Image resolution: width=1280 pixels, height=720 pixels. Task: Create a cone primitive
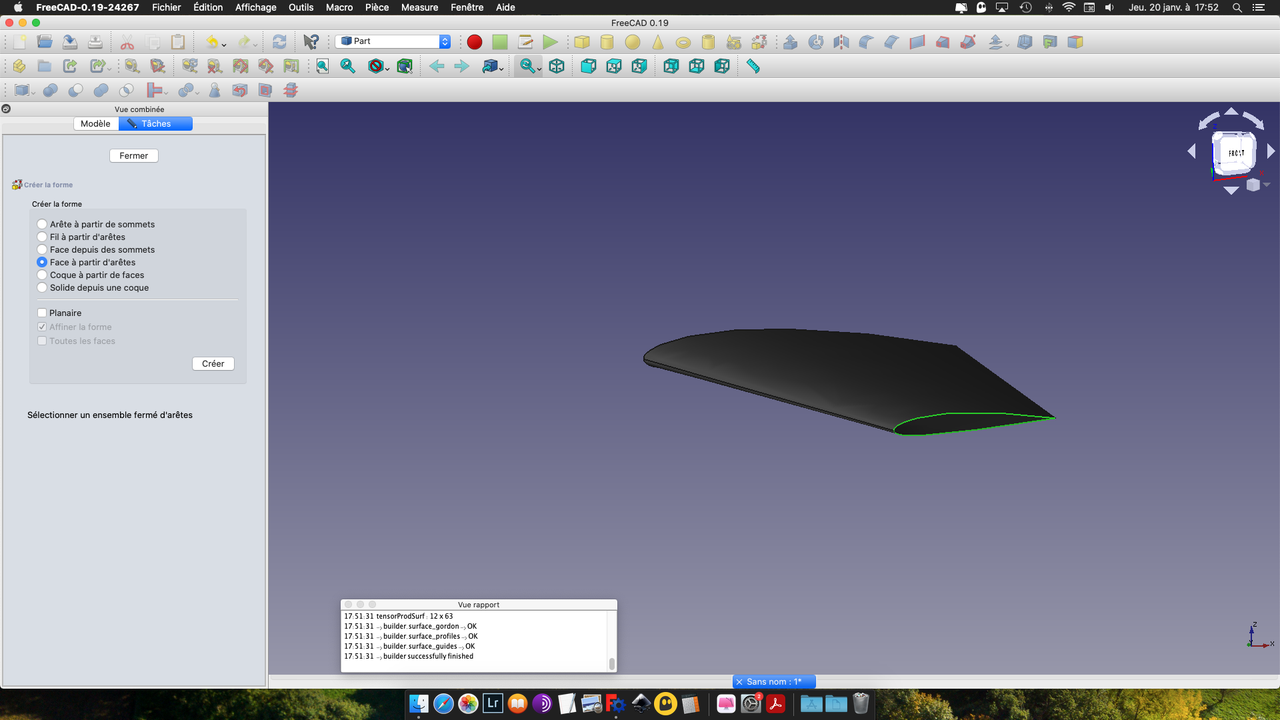point(658,42)
